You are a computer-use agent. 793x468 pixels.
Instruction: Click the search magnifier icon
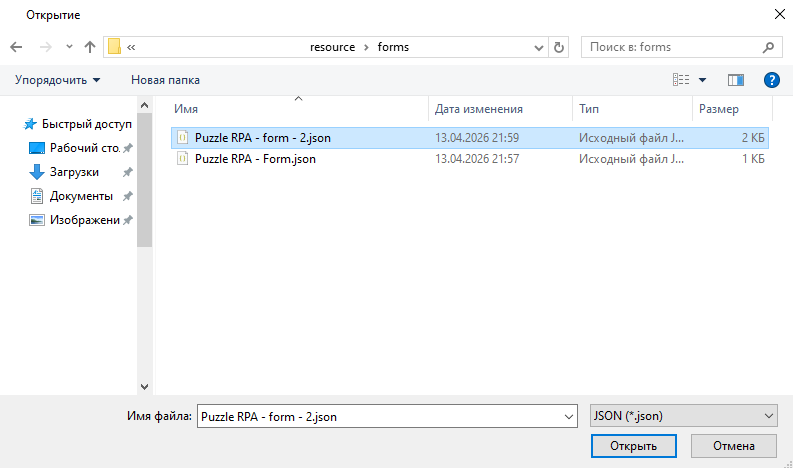(768, 47)
